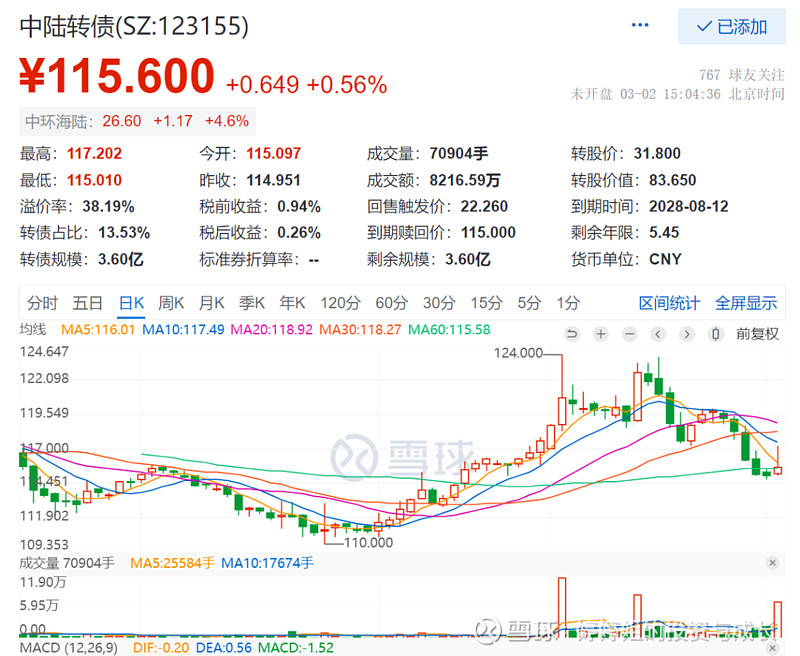Select the 日K chart tab
800x656 pixels.
(x=132, y=303)
